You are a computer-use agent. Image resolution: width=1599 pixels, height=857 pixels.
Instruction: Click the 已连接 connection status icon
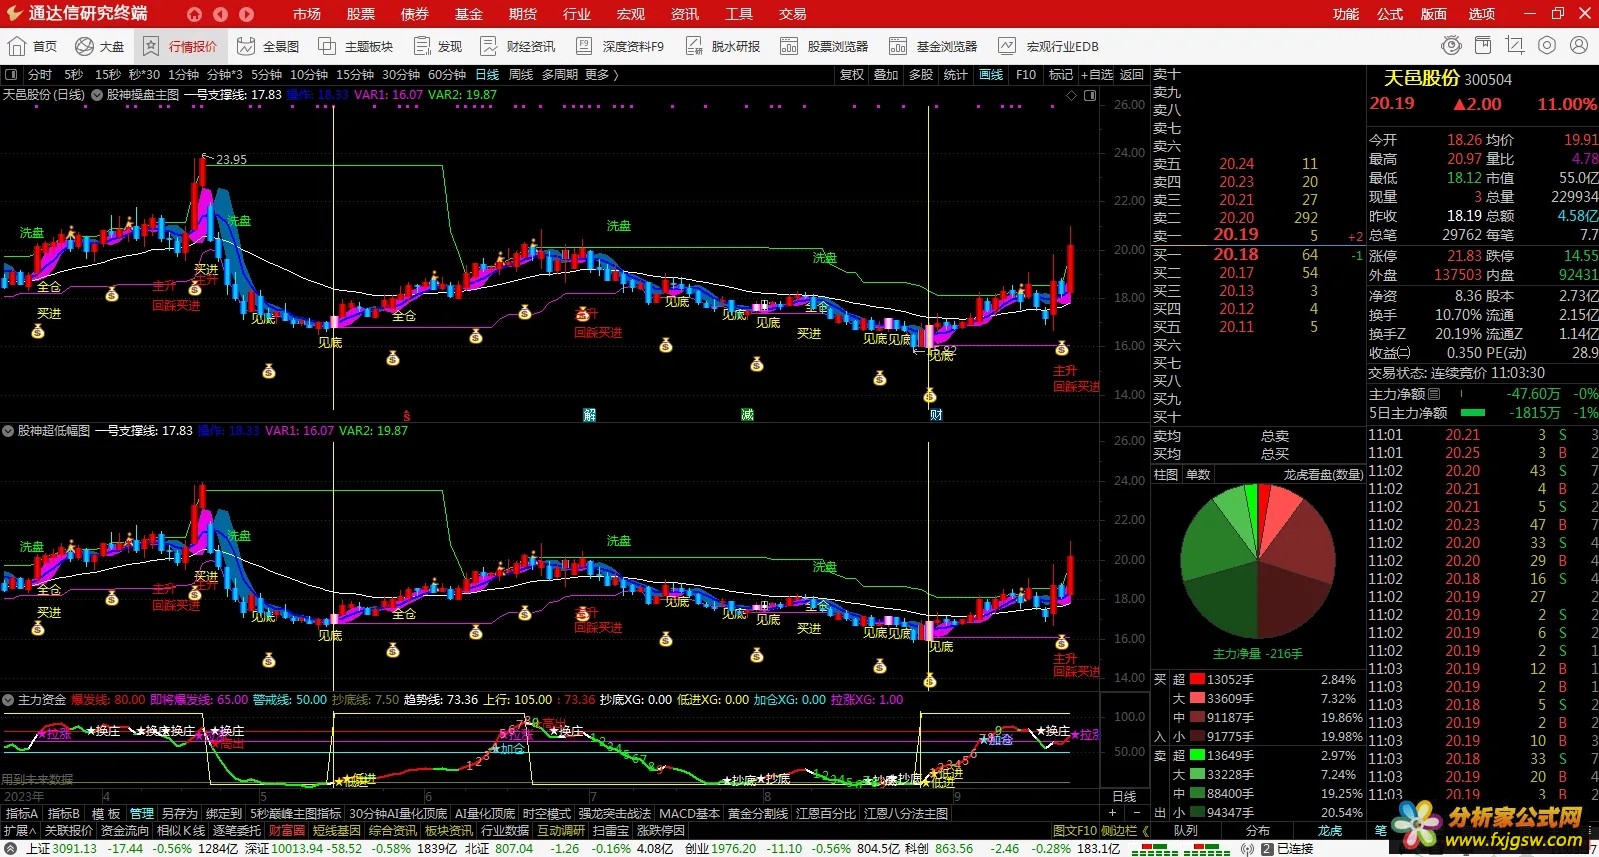tap(1267, 849)
